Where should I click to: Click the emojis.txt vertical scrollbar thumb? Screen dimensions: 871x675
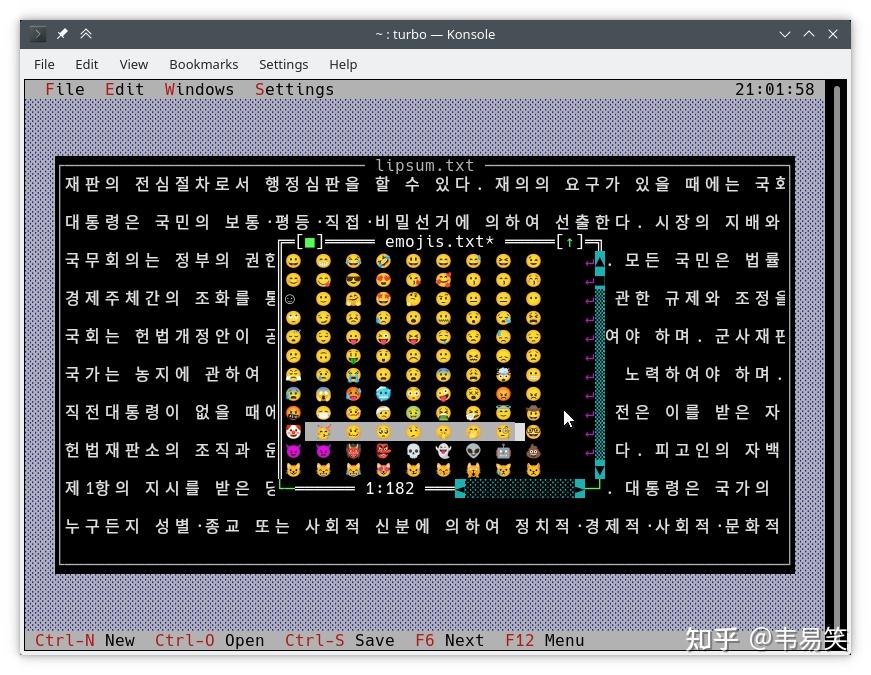pos(600,280)
